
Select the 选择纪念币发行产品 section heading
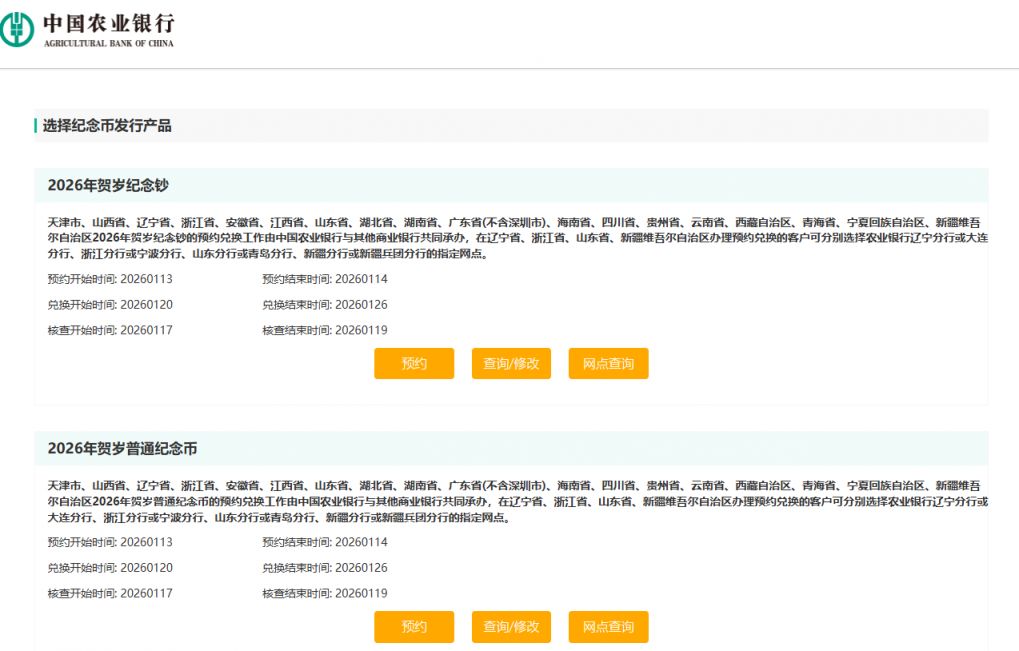coord(107,125)
